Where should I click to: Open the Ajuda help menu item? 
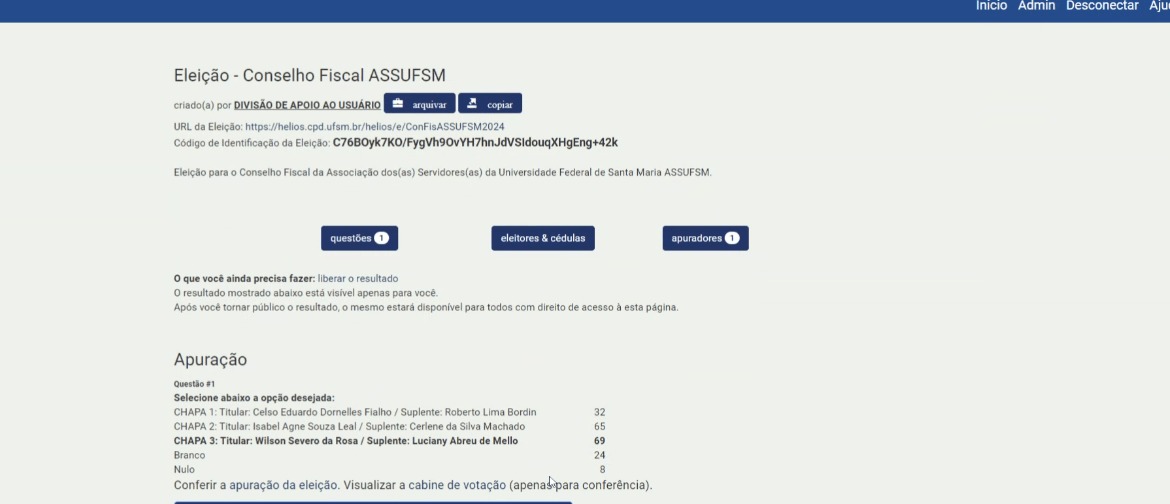click(1158, 6)
